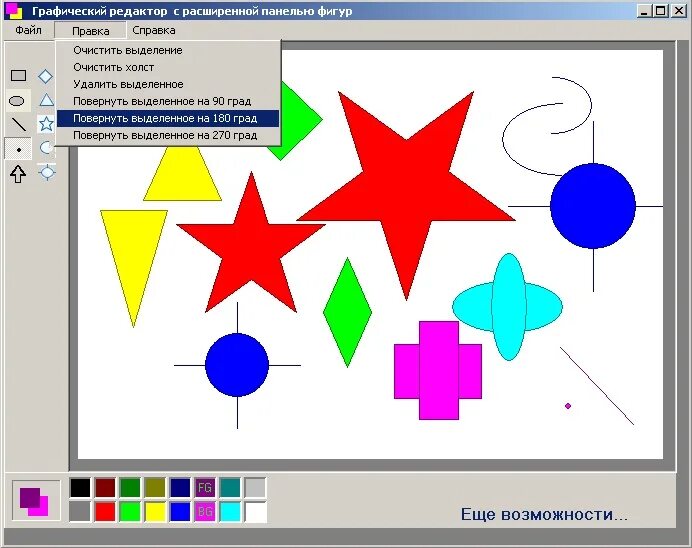Screen dimensions: 692x548
Task: Click the BG background color button
Action: coord(205,512)
